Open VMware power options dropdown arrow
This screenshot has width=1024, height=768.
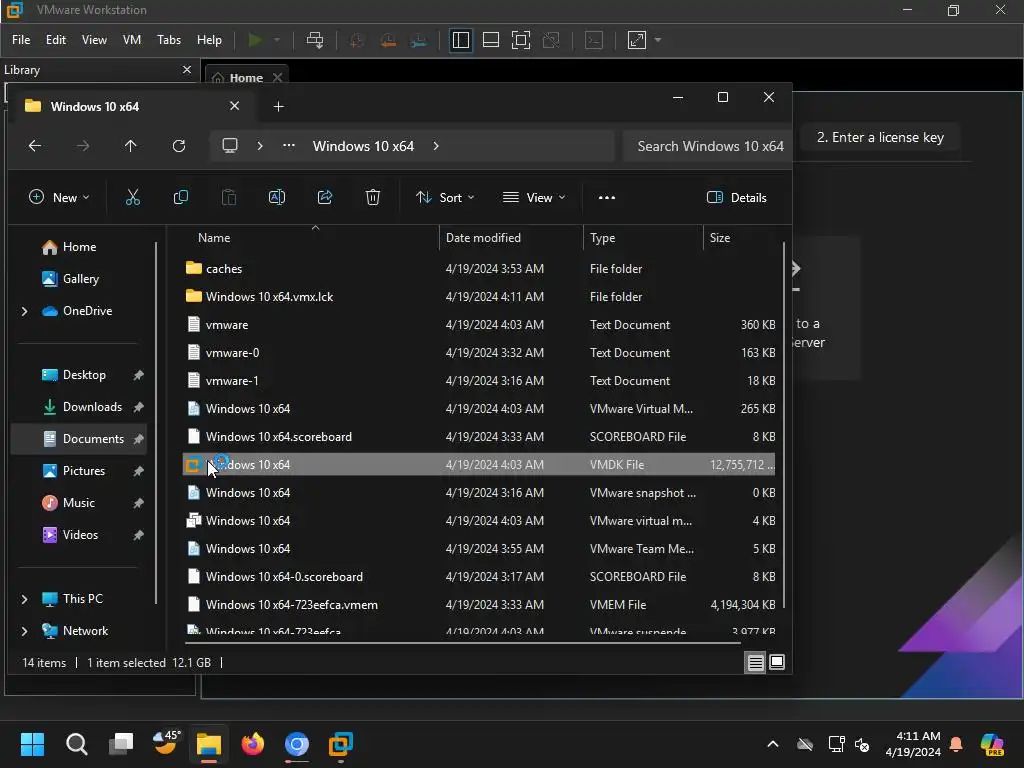[277, 40]
